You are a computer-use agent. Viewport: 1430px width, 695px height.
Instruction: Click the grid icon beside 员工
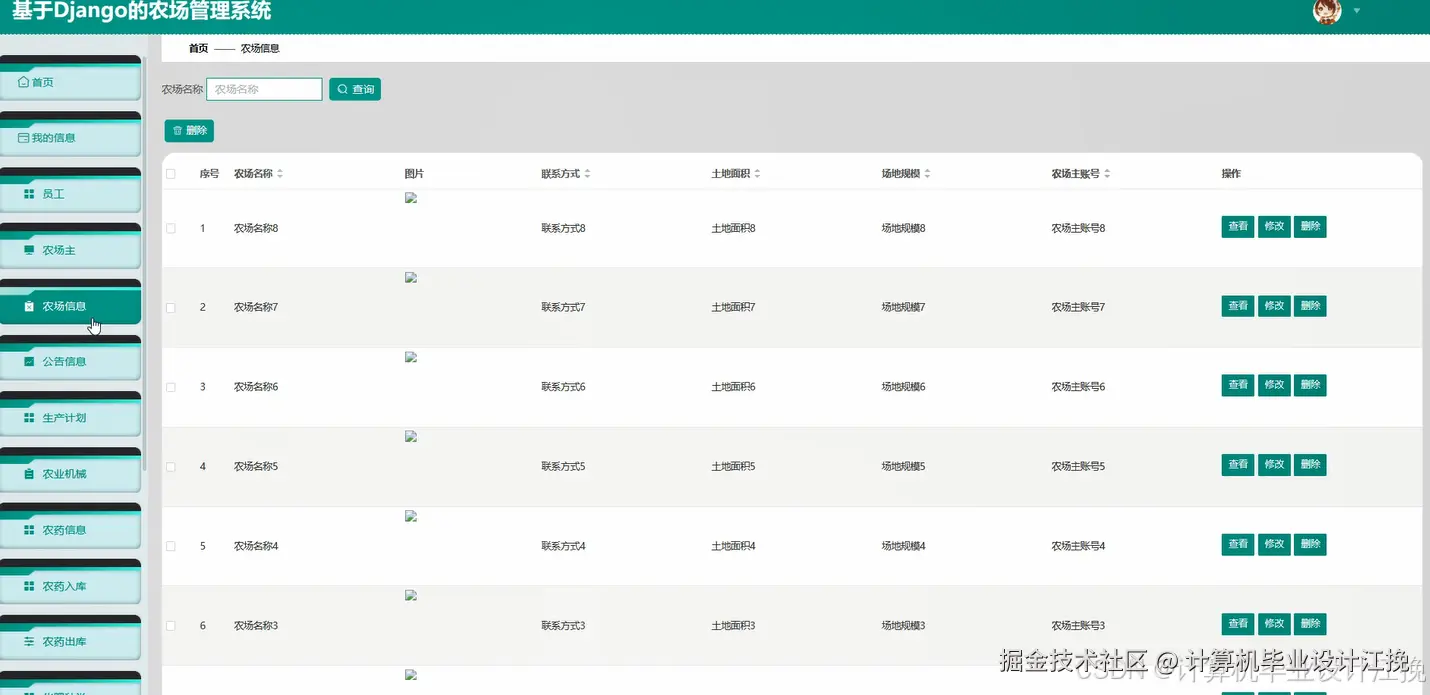pyautogui.click(x=29, y=194)
